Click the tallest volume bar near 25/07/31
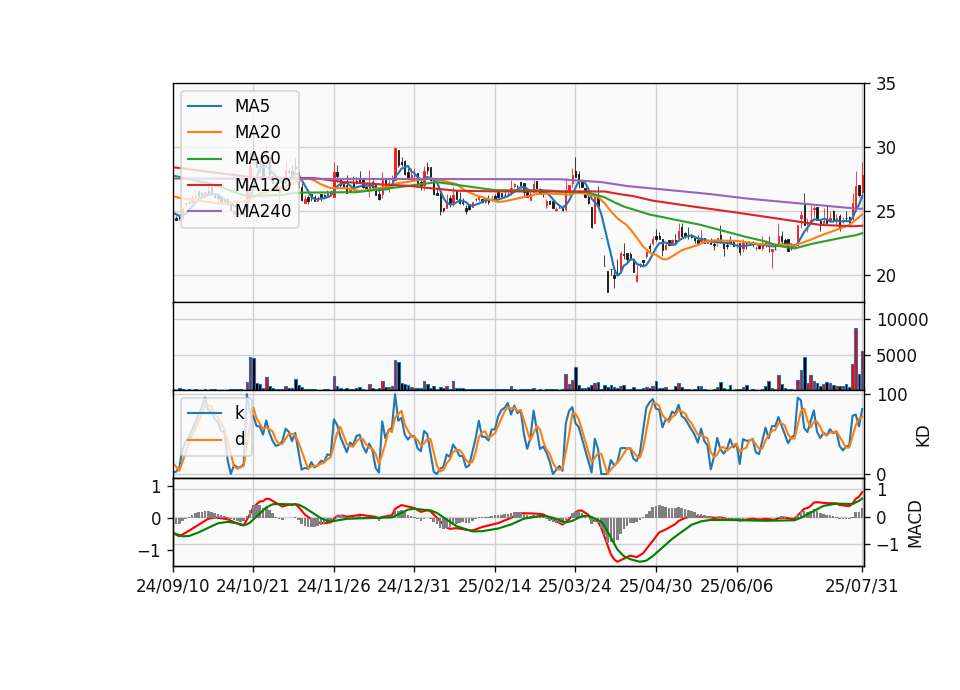This screenshot has height=690, width=960. tap(856, 359)
